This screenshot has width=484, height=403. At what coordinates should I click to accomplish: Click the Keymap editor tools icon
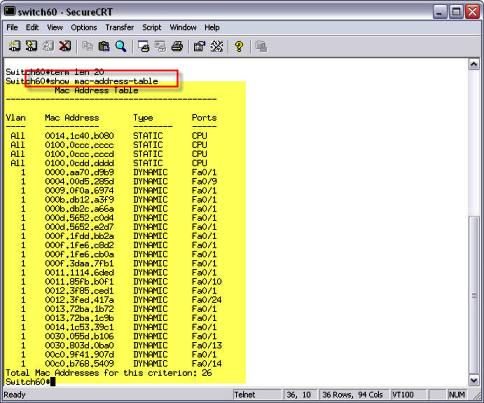pos(217,46)
